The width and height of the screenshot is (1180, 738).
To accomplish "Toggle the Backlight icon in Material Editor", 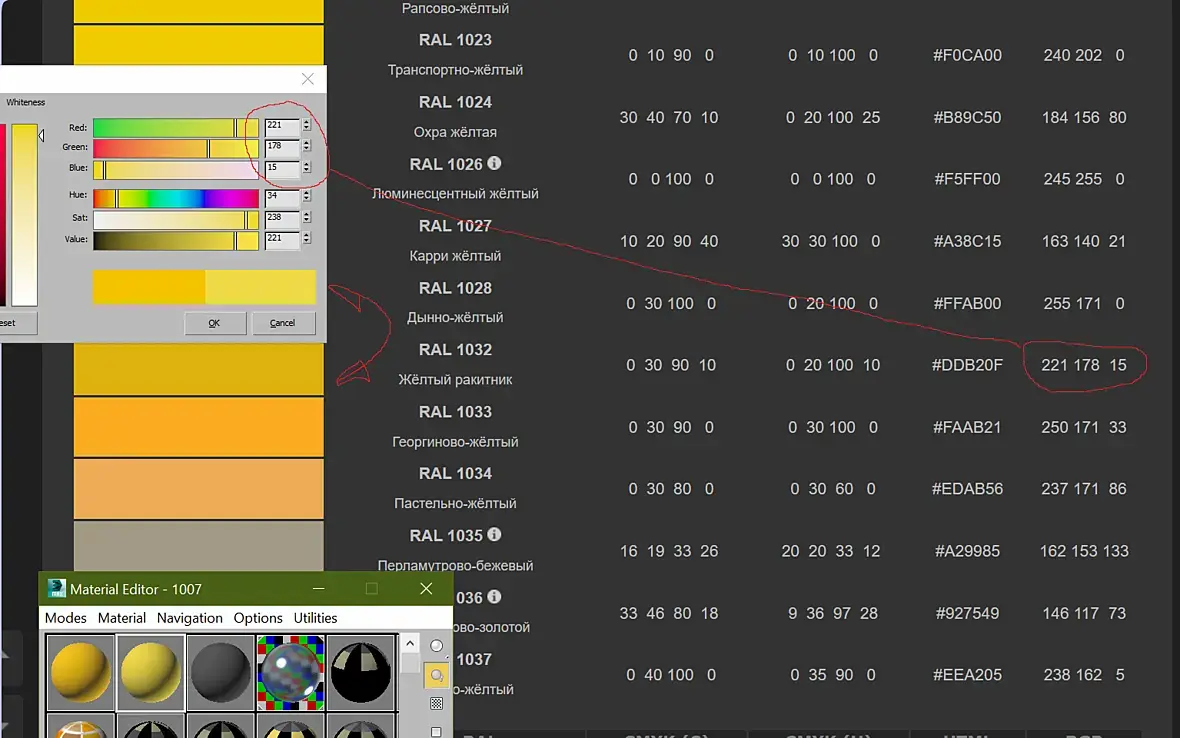I will pyautogui.click(x=436, y=675).
